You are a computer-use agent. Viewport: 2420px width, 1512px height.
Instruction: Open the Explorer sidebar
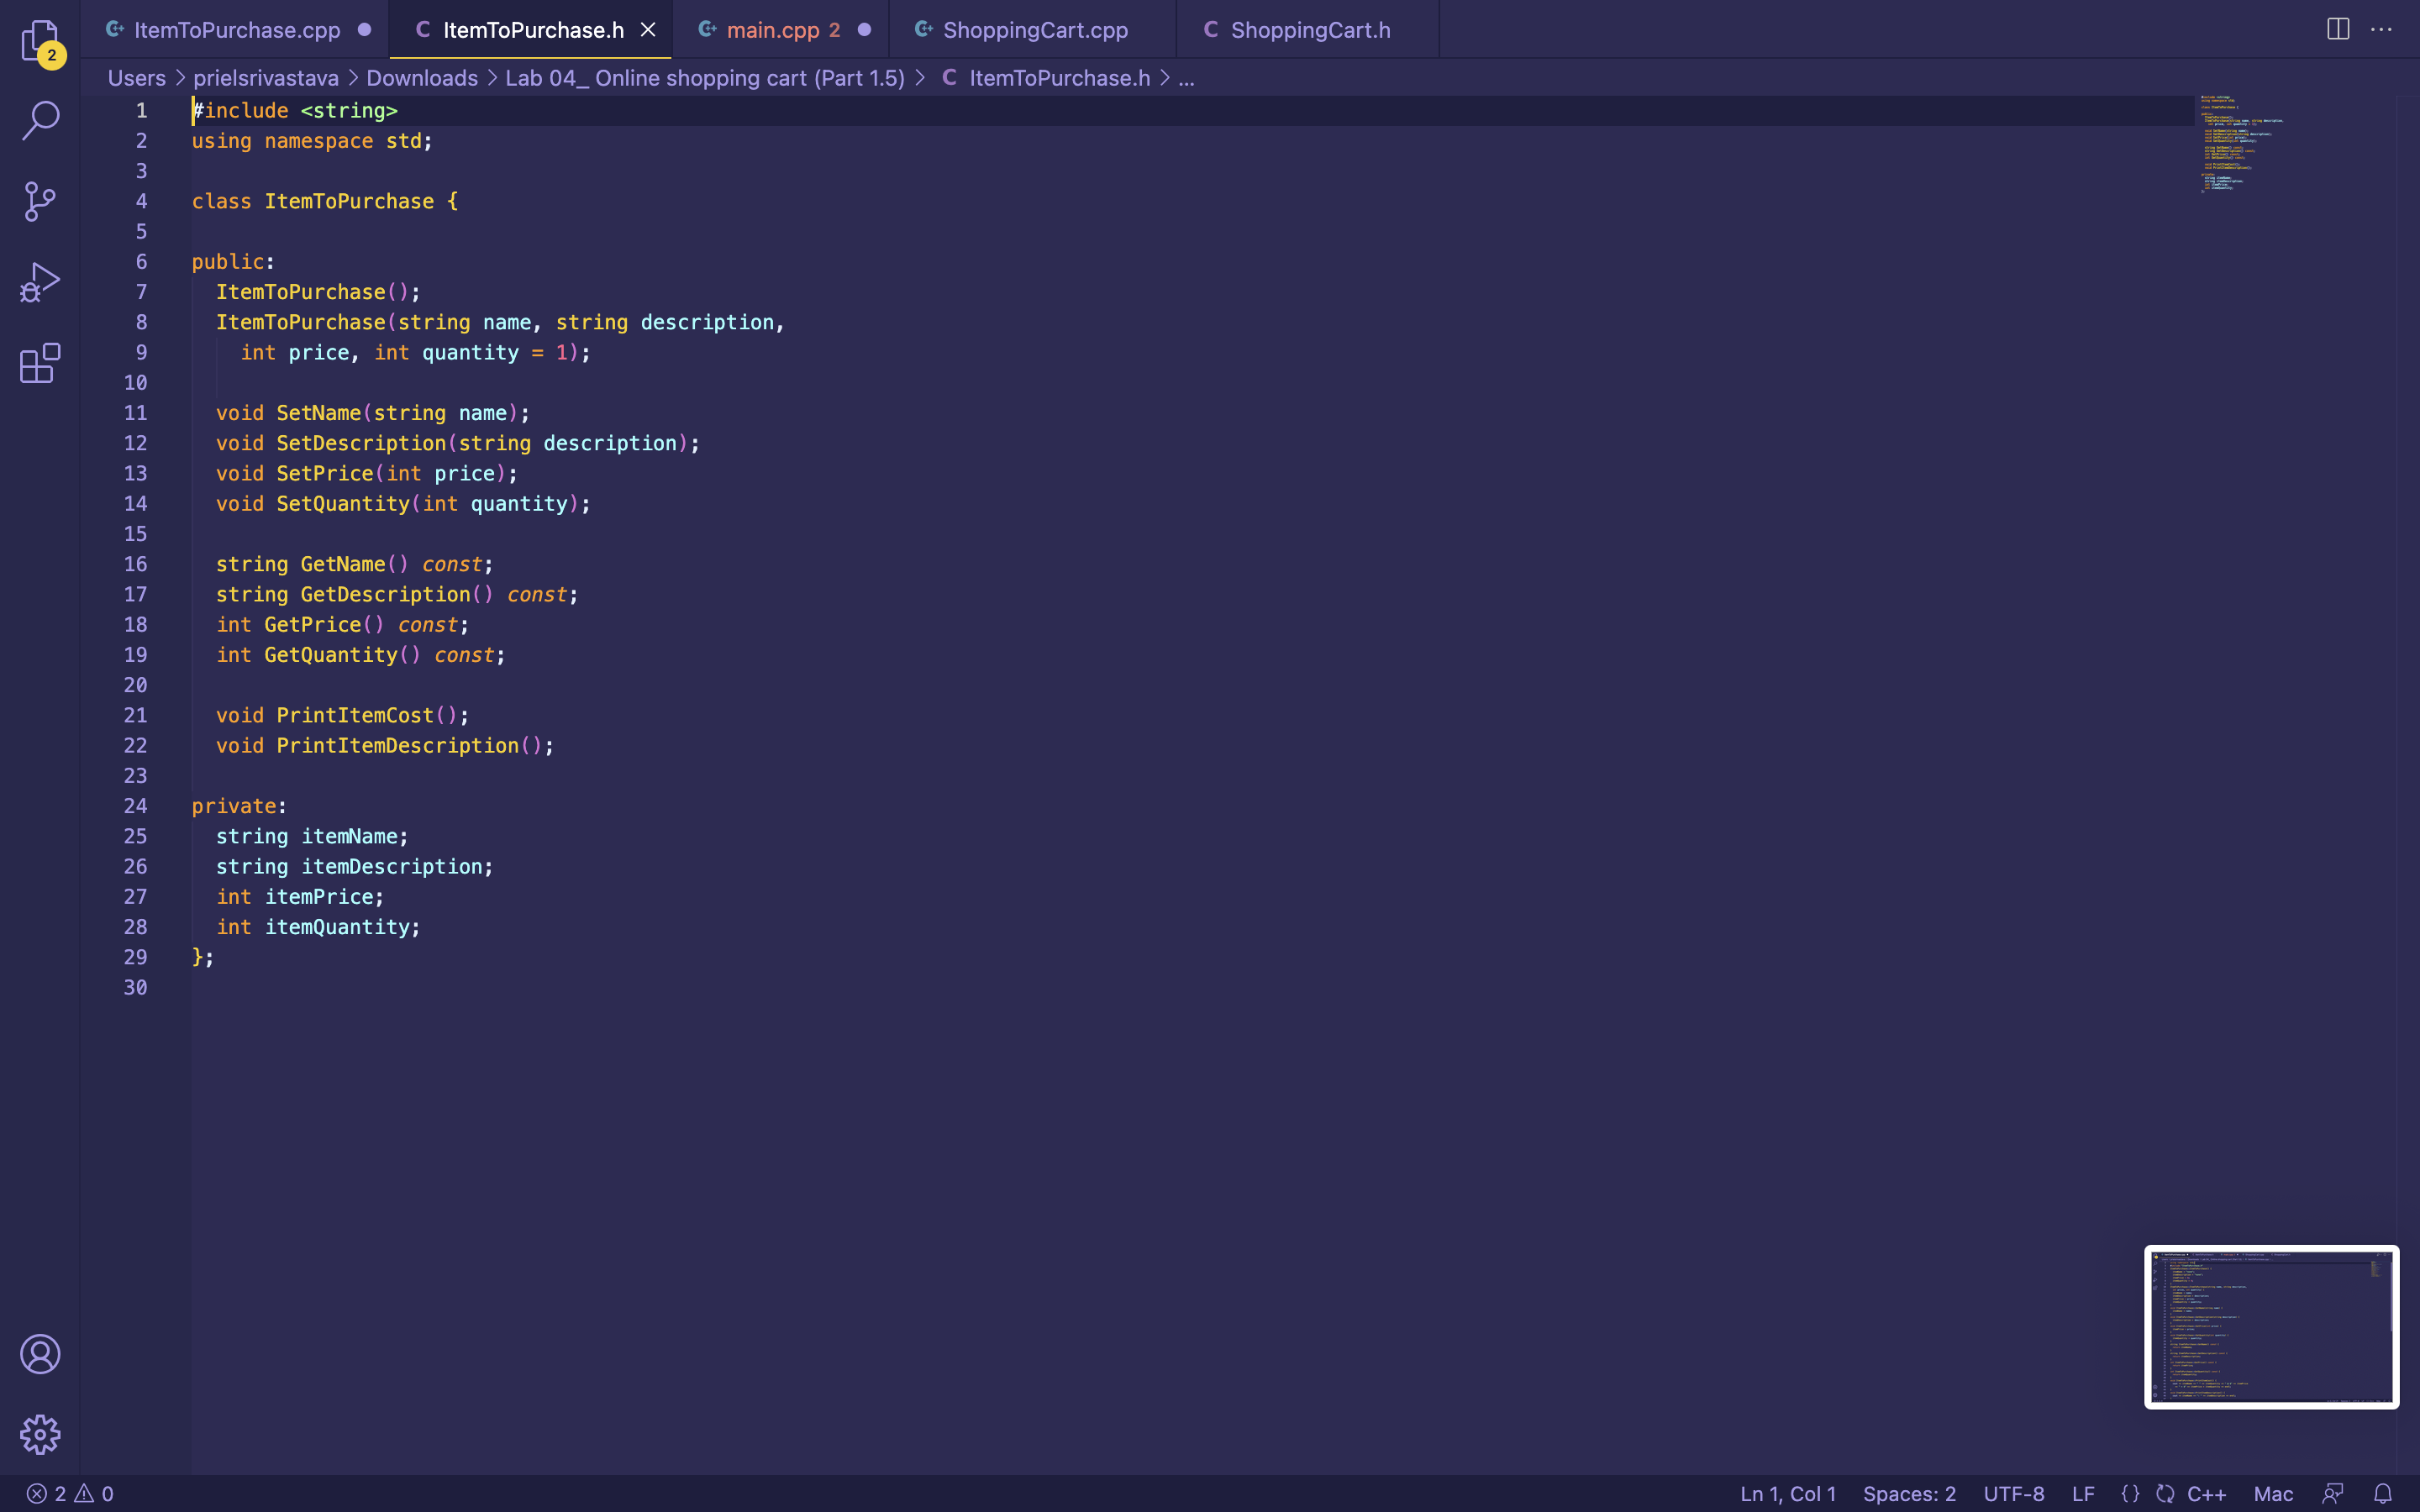pos(40,40)
